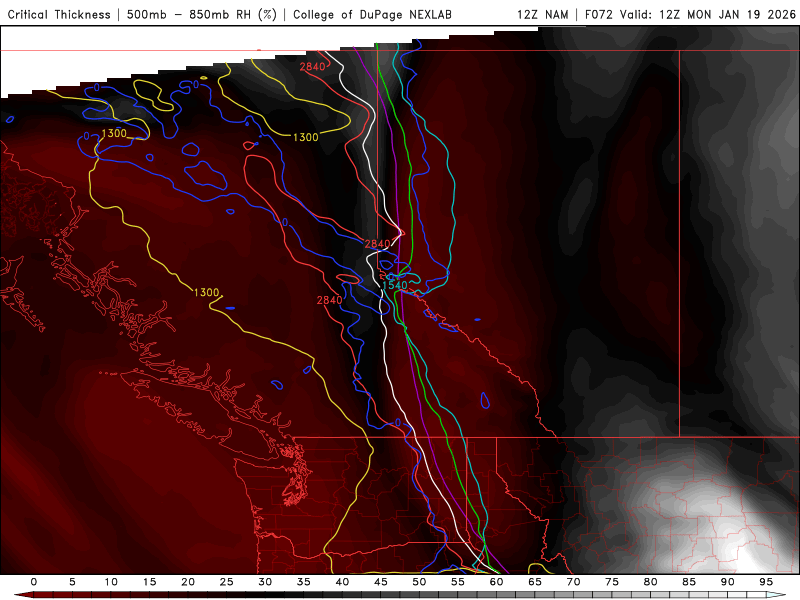The width and height of the screenshot is (800, 600).
Task: Click the topmost red "2840" contour label
Action: pos(312,67)
